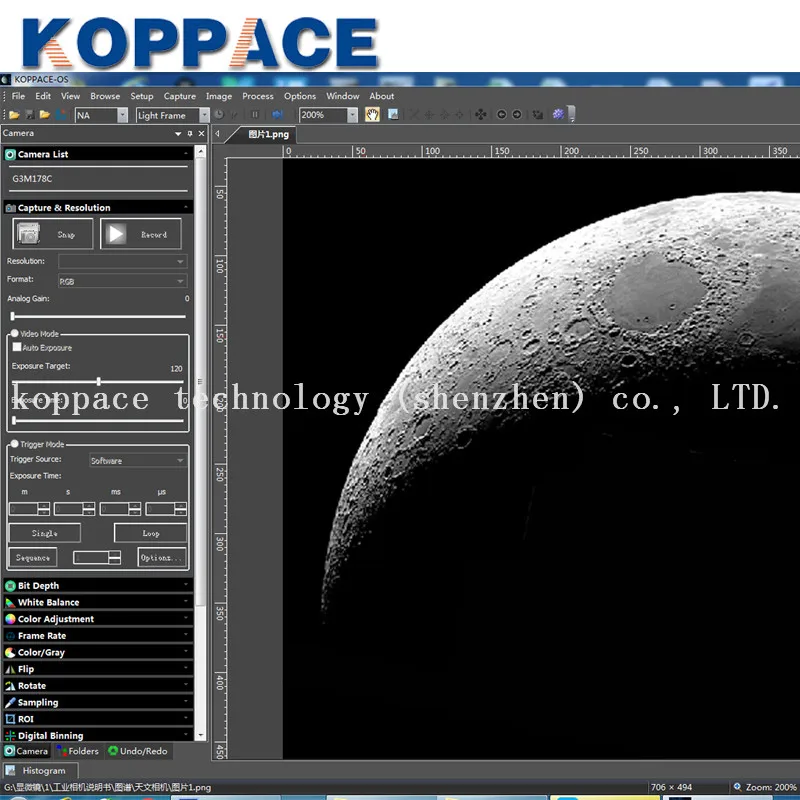Viewport: 800px width, 800px height.
Task: Click the White Balance section icon
Action: point(10,603)
